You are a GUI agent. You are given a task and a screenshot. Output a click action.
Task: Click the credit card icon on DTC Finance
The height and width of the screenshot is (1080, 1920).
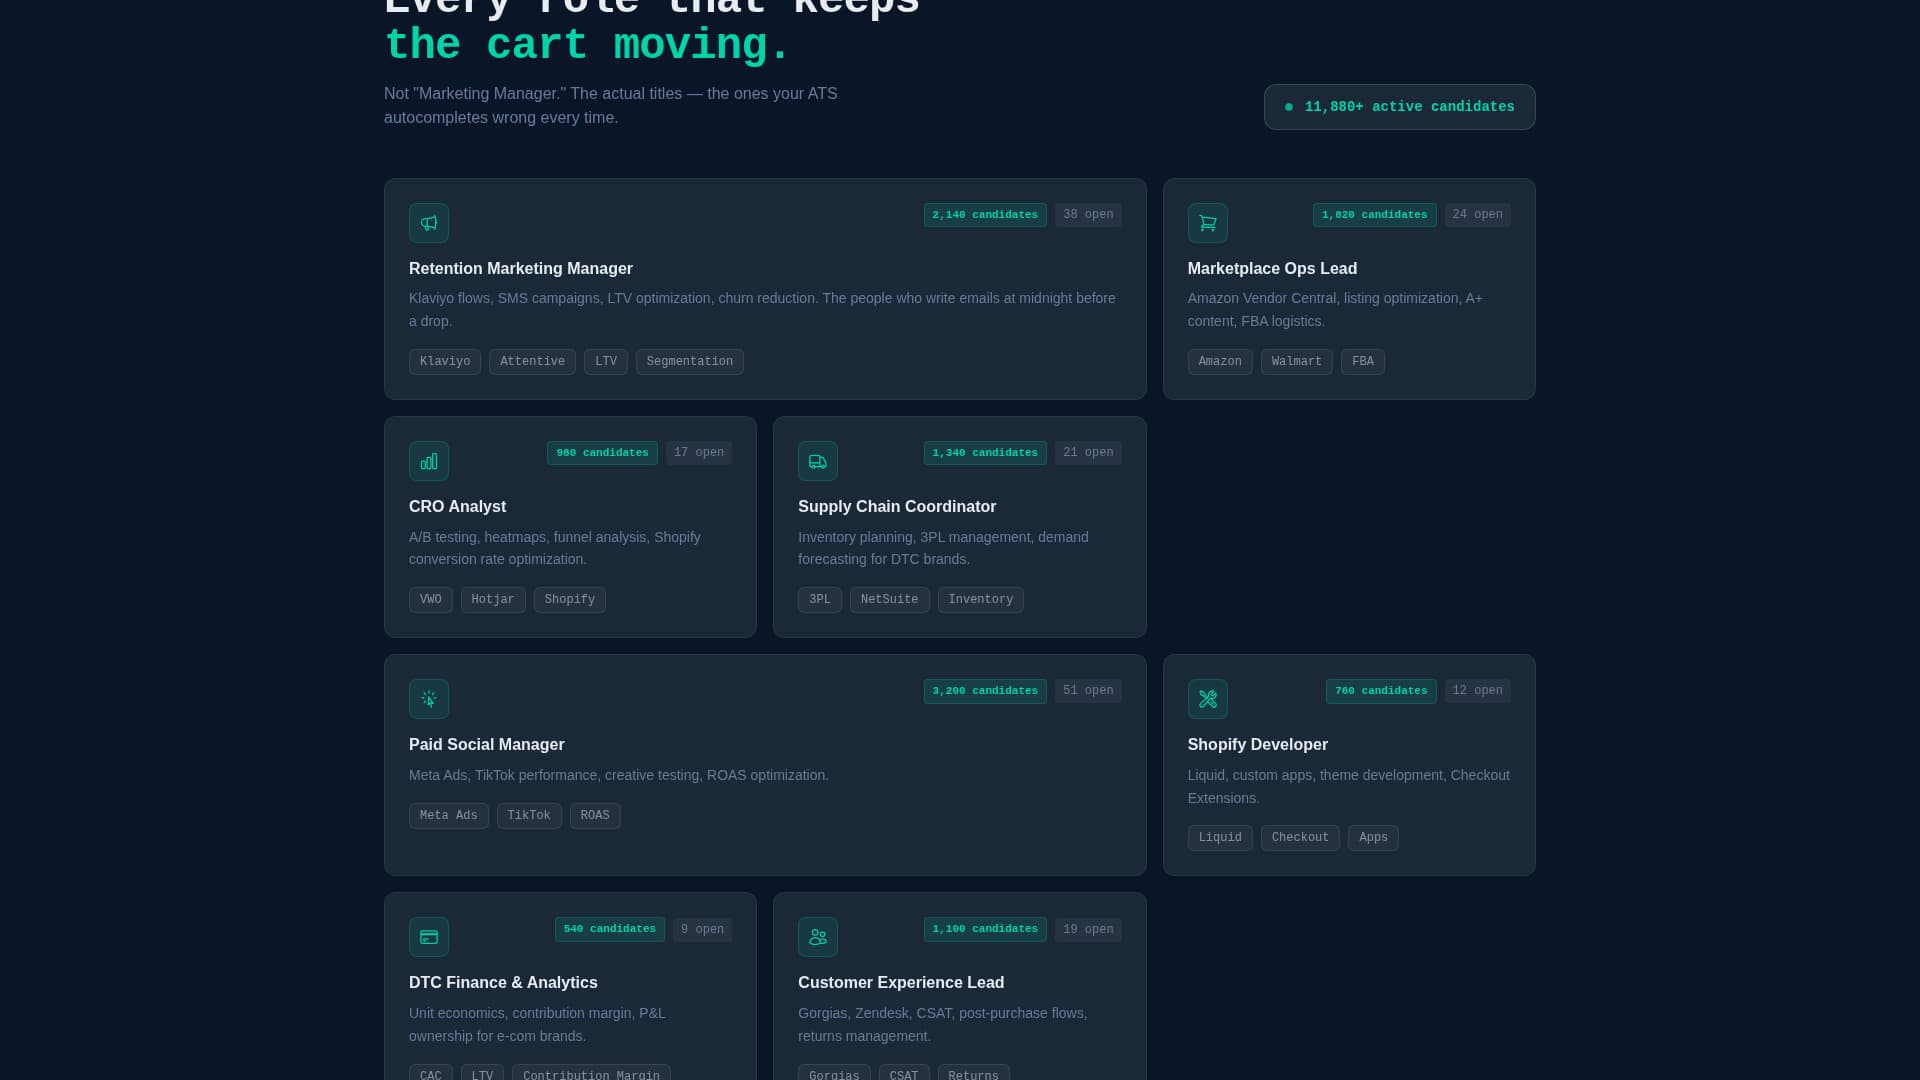(x=428, y=937)
